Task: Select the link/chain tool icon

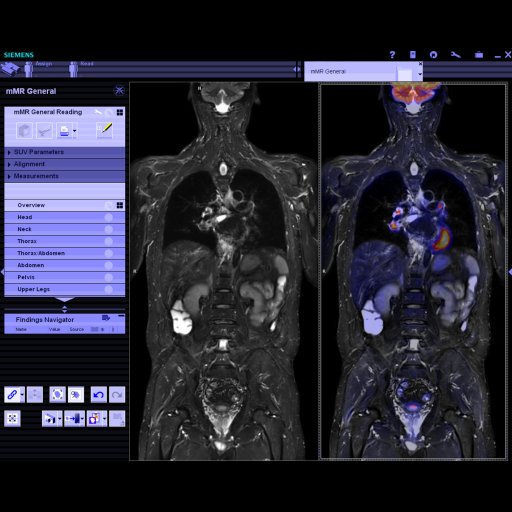Action: [x=12, y=395]
